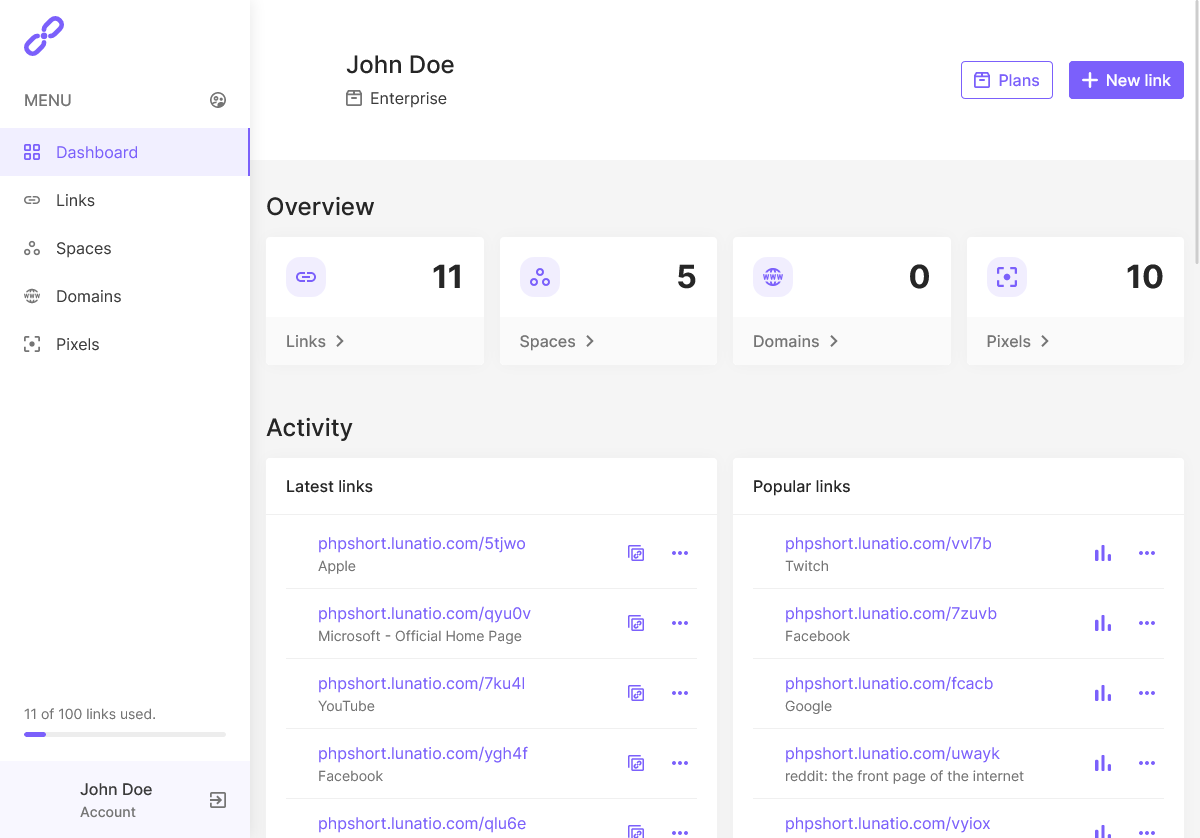Open Domains in the sidebar menu
The width and height of the screenshot is (1200, 838).
pos(124,296)
